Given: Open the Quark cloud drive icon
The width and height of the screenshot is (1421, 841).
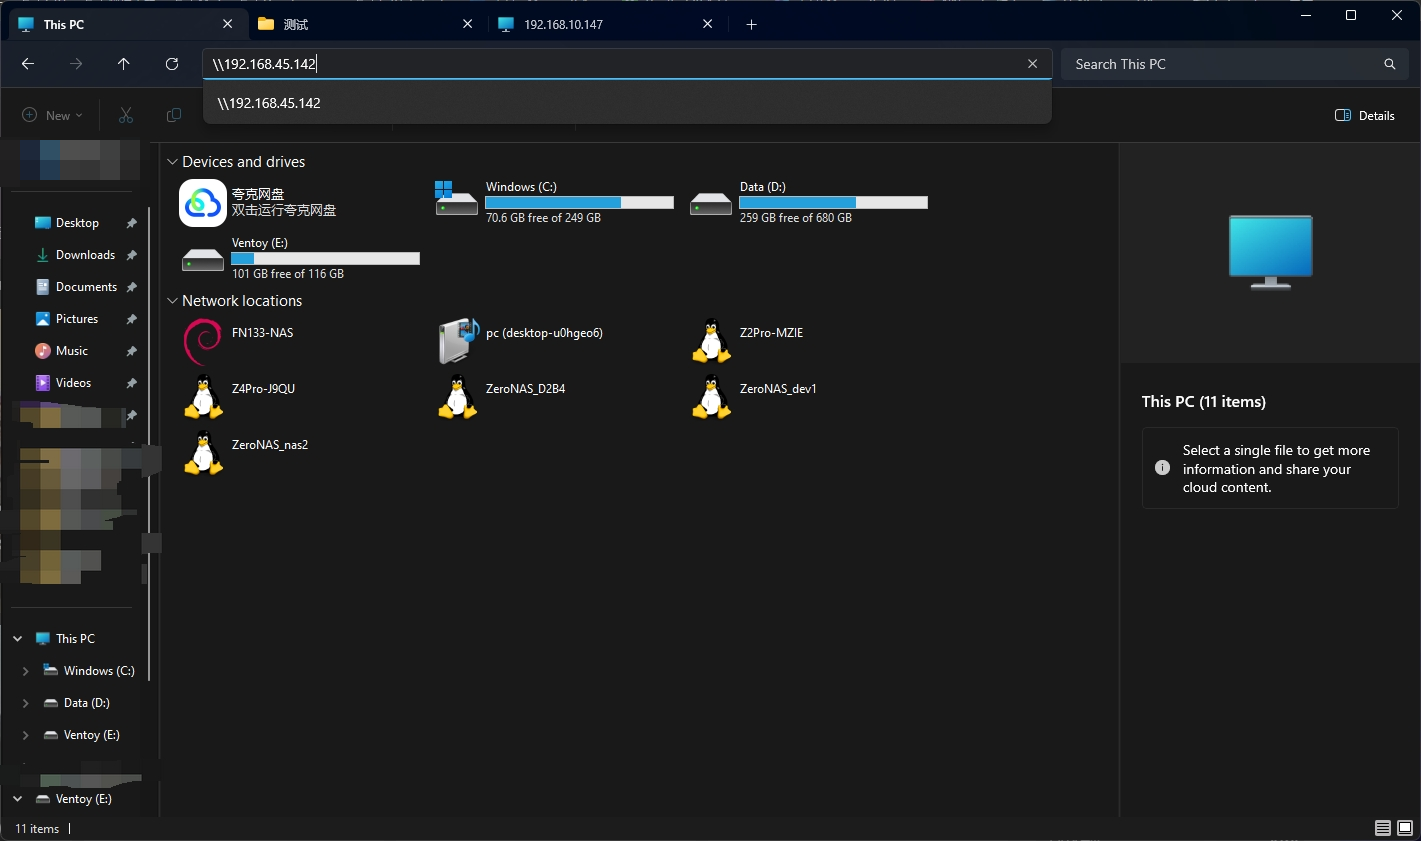Looking at the screenshot, I should click(x=203, y=203).
